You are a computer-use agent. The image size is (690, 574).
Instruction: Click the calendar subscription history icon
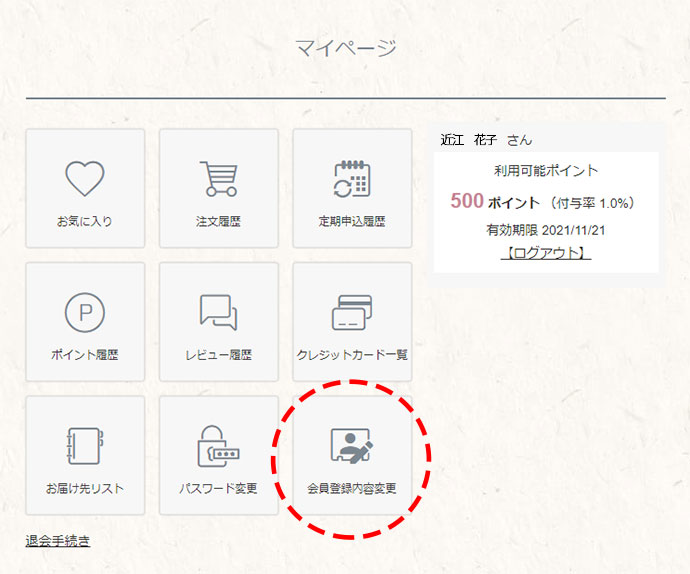tap(351, 179)
